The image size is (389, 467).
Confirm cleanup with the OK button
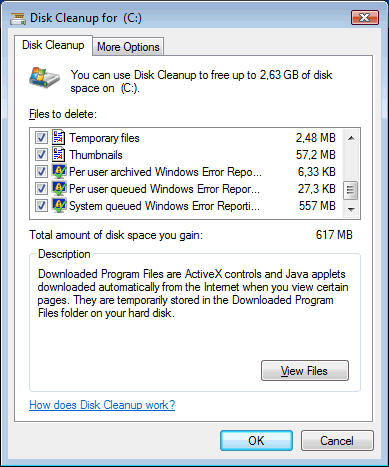[256, 441]
